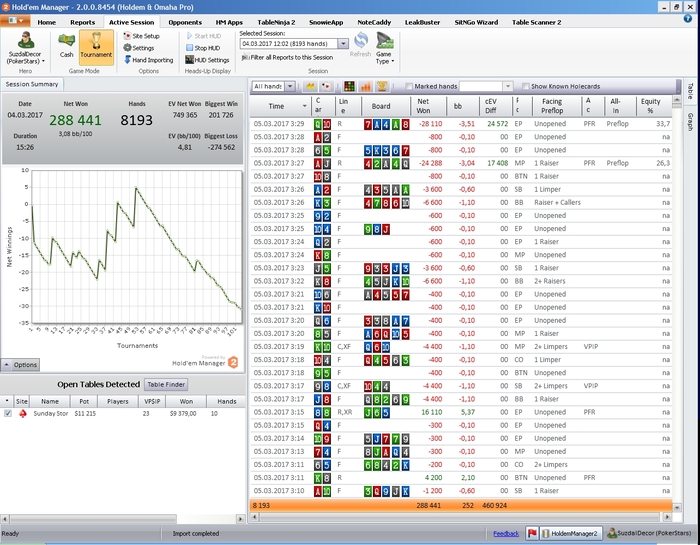Click the Session Summary tab
This screenshot has width=700, height=545.
point(32,84)
